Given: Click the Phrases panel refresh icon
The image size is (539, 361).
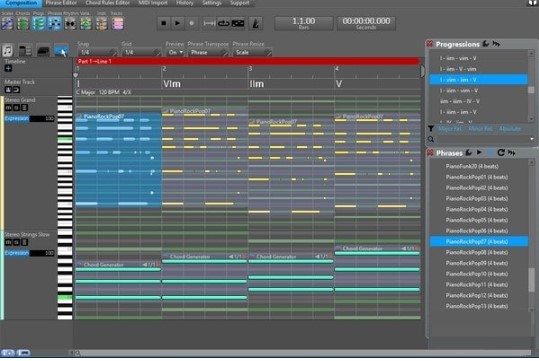Looking at the screenshot, I should click(x=501, y=153).
